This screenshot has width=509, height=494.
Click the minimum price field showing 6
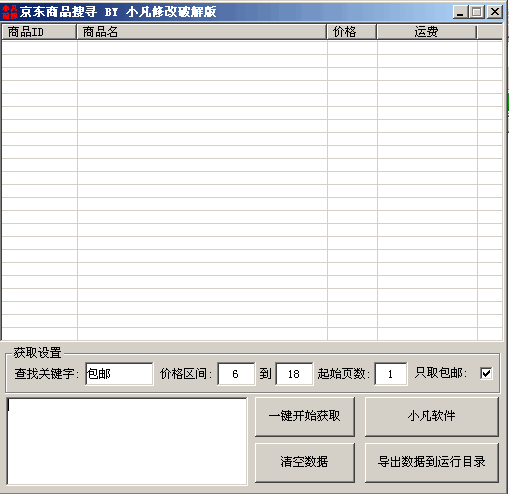coord(236,374)
